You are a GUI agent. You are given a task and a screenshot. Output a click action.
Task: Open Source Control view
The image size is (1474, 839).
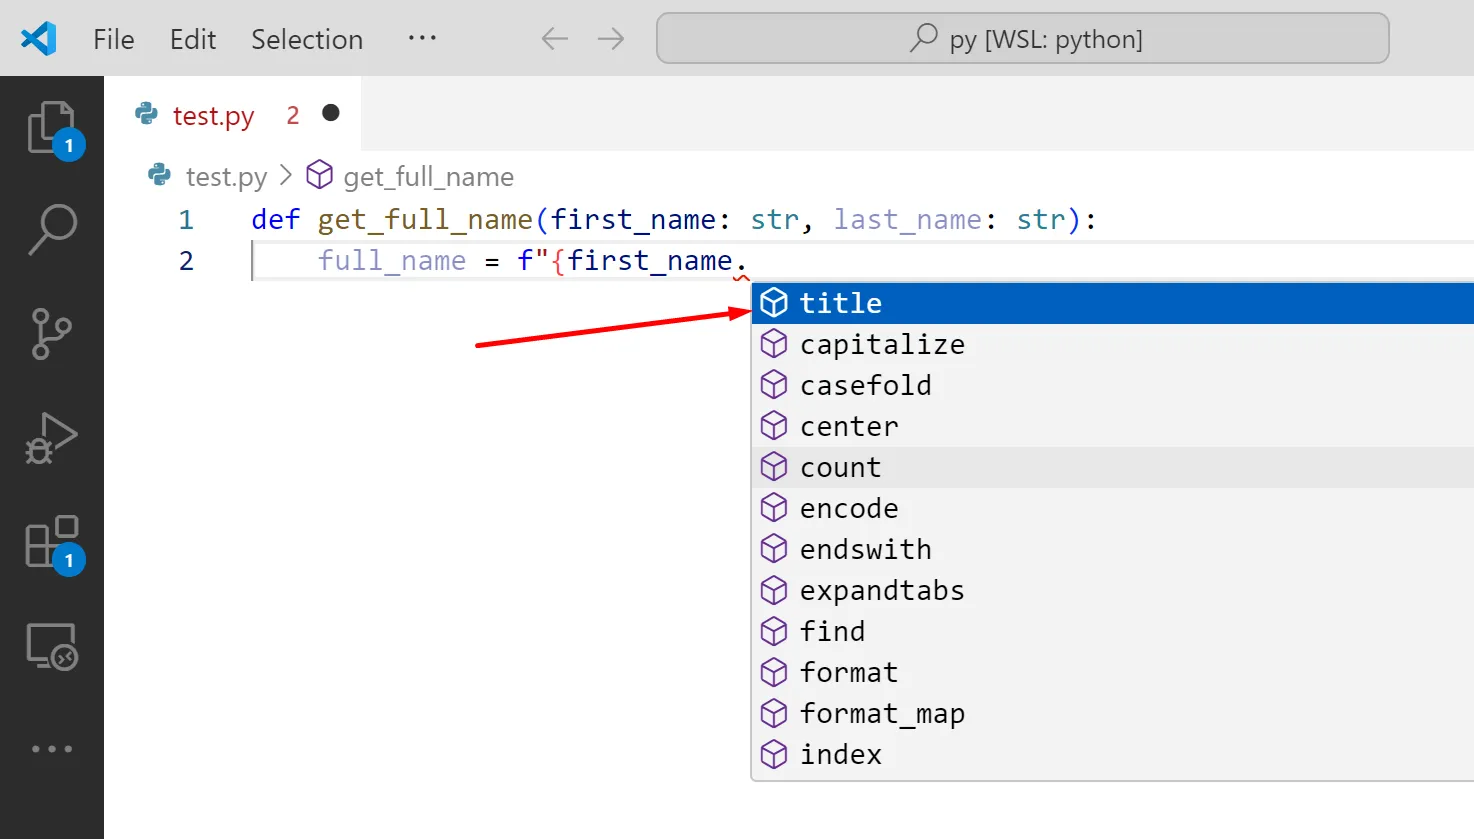[x=52, y=333]
